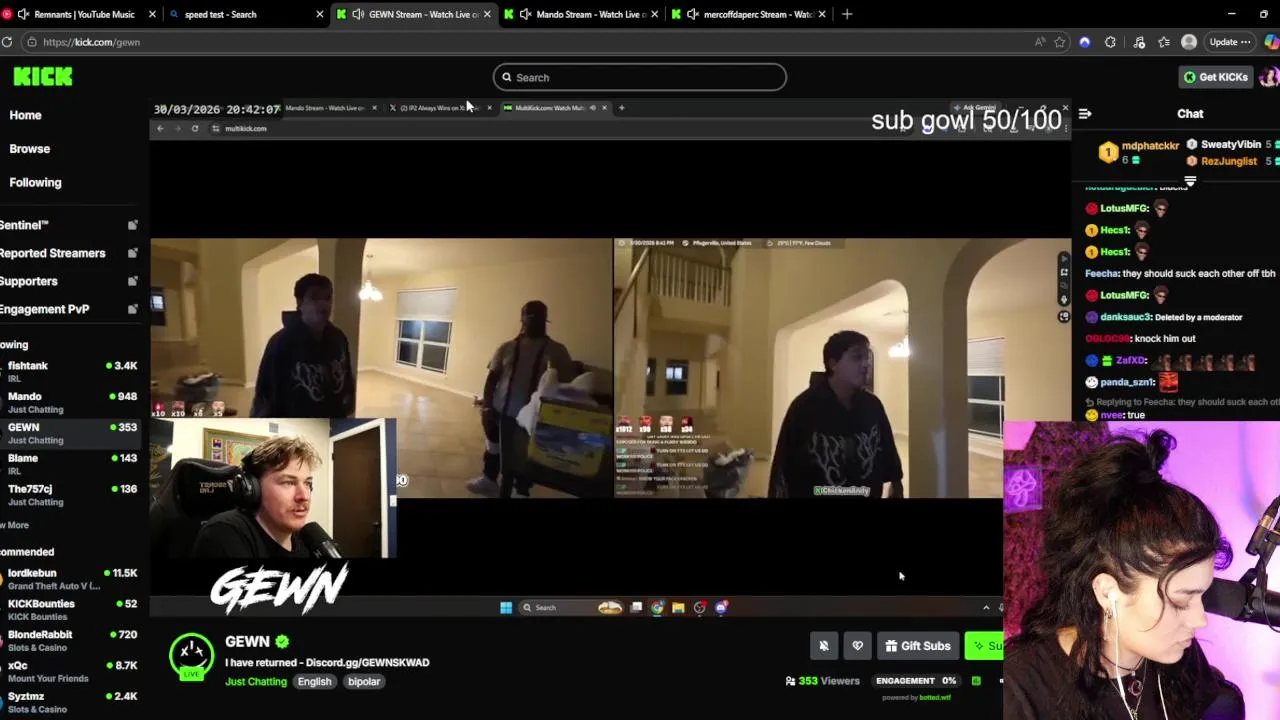Screen dimensions: 1280x720
Task: Toggle stream notifications bell button
Action: tap(824, 646)
